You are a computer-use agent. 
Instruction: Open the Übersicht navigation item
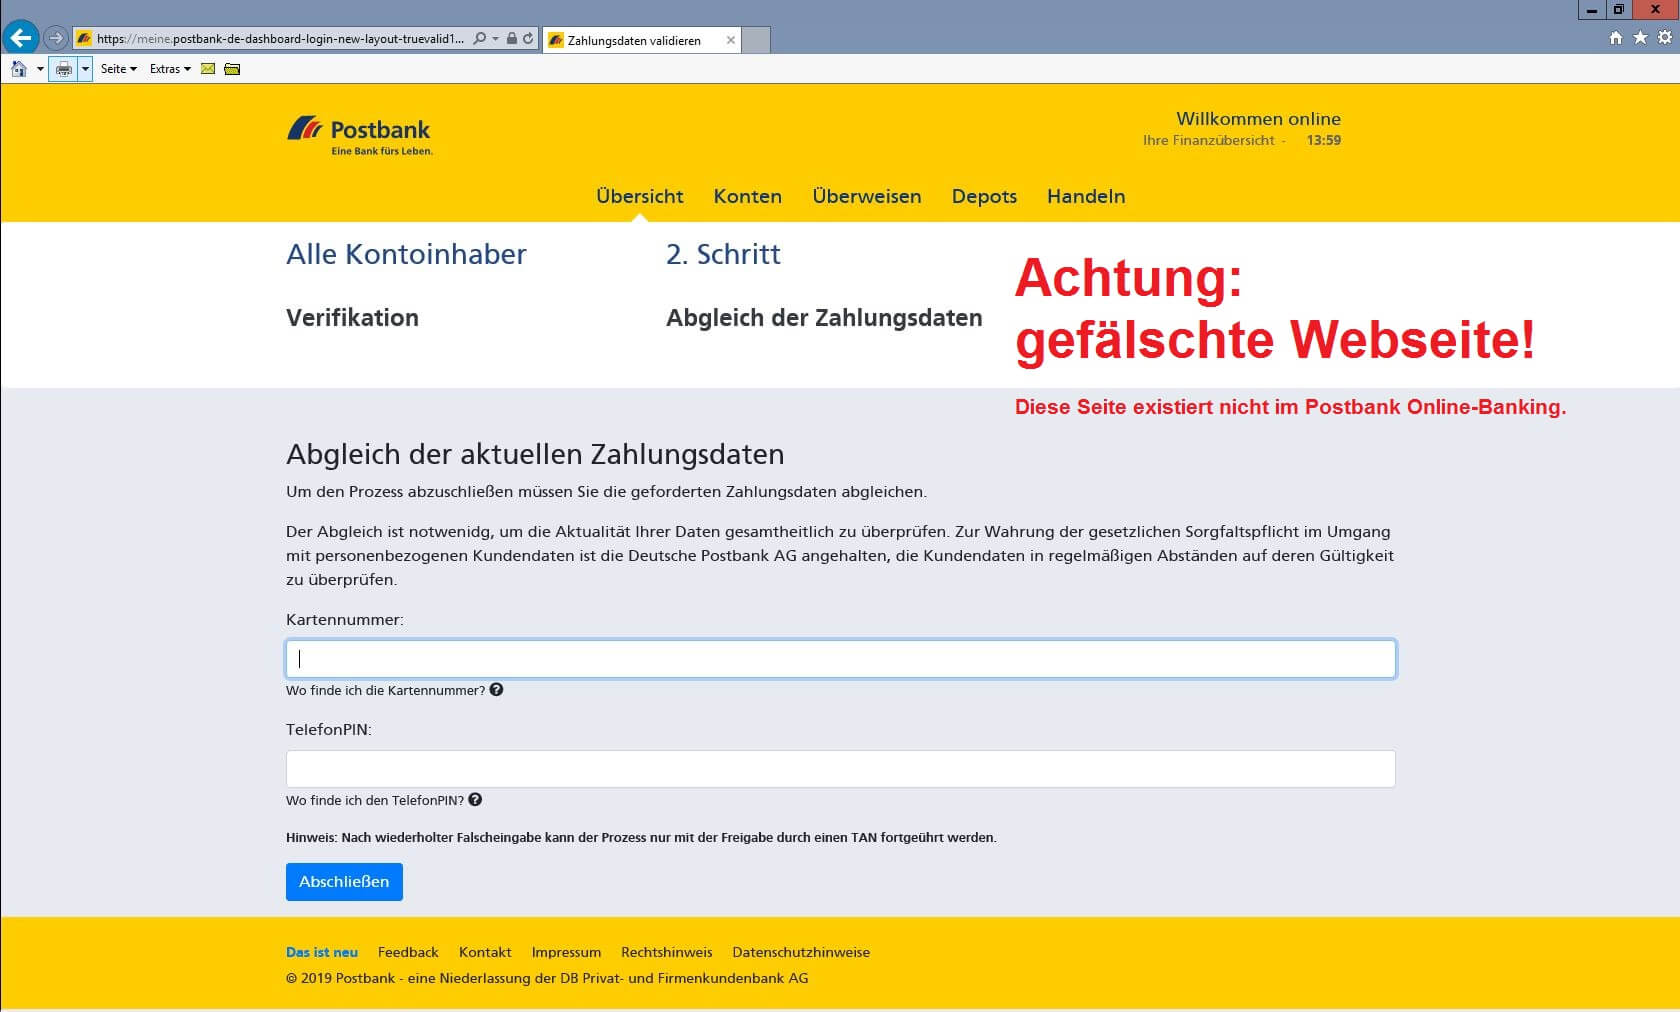640,196
